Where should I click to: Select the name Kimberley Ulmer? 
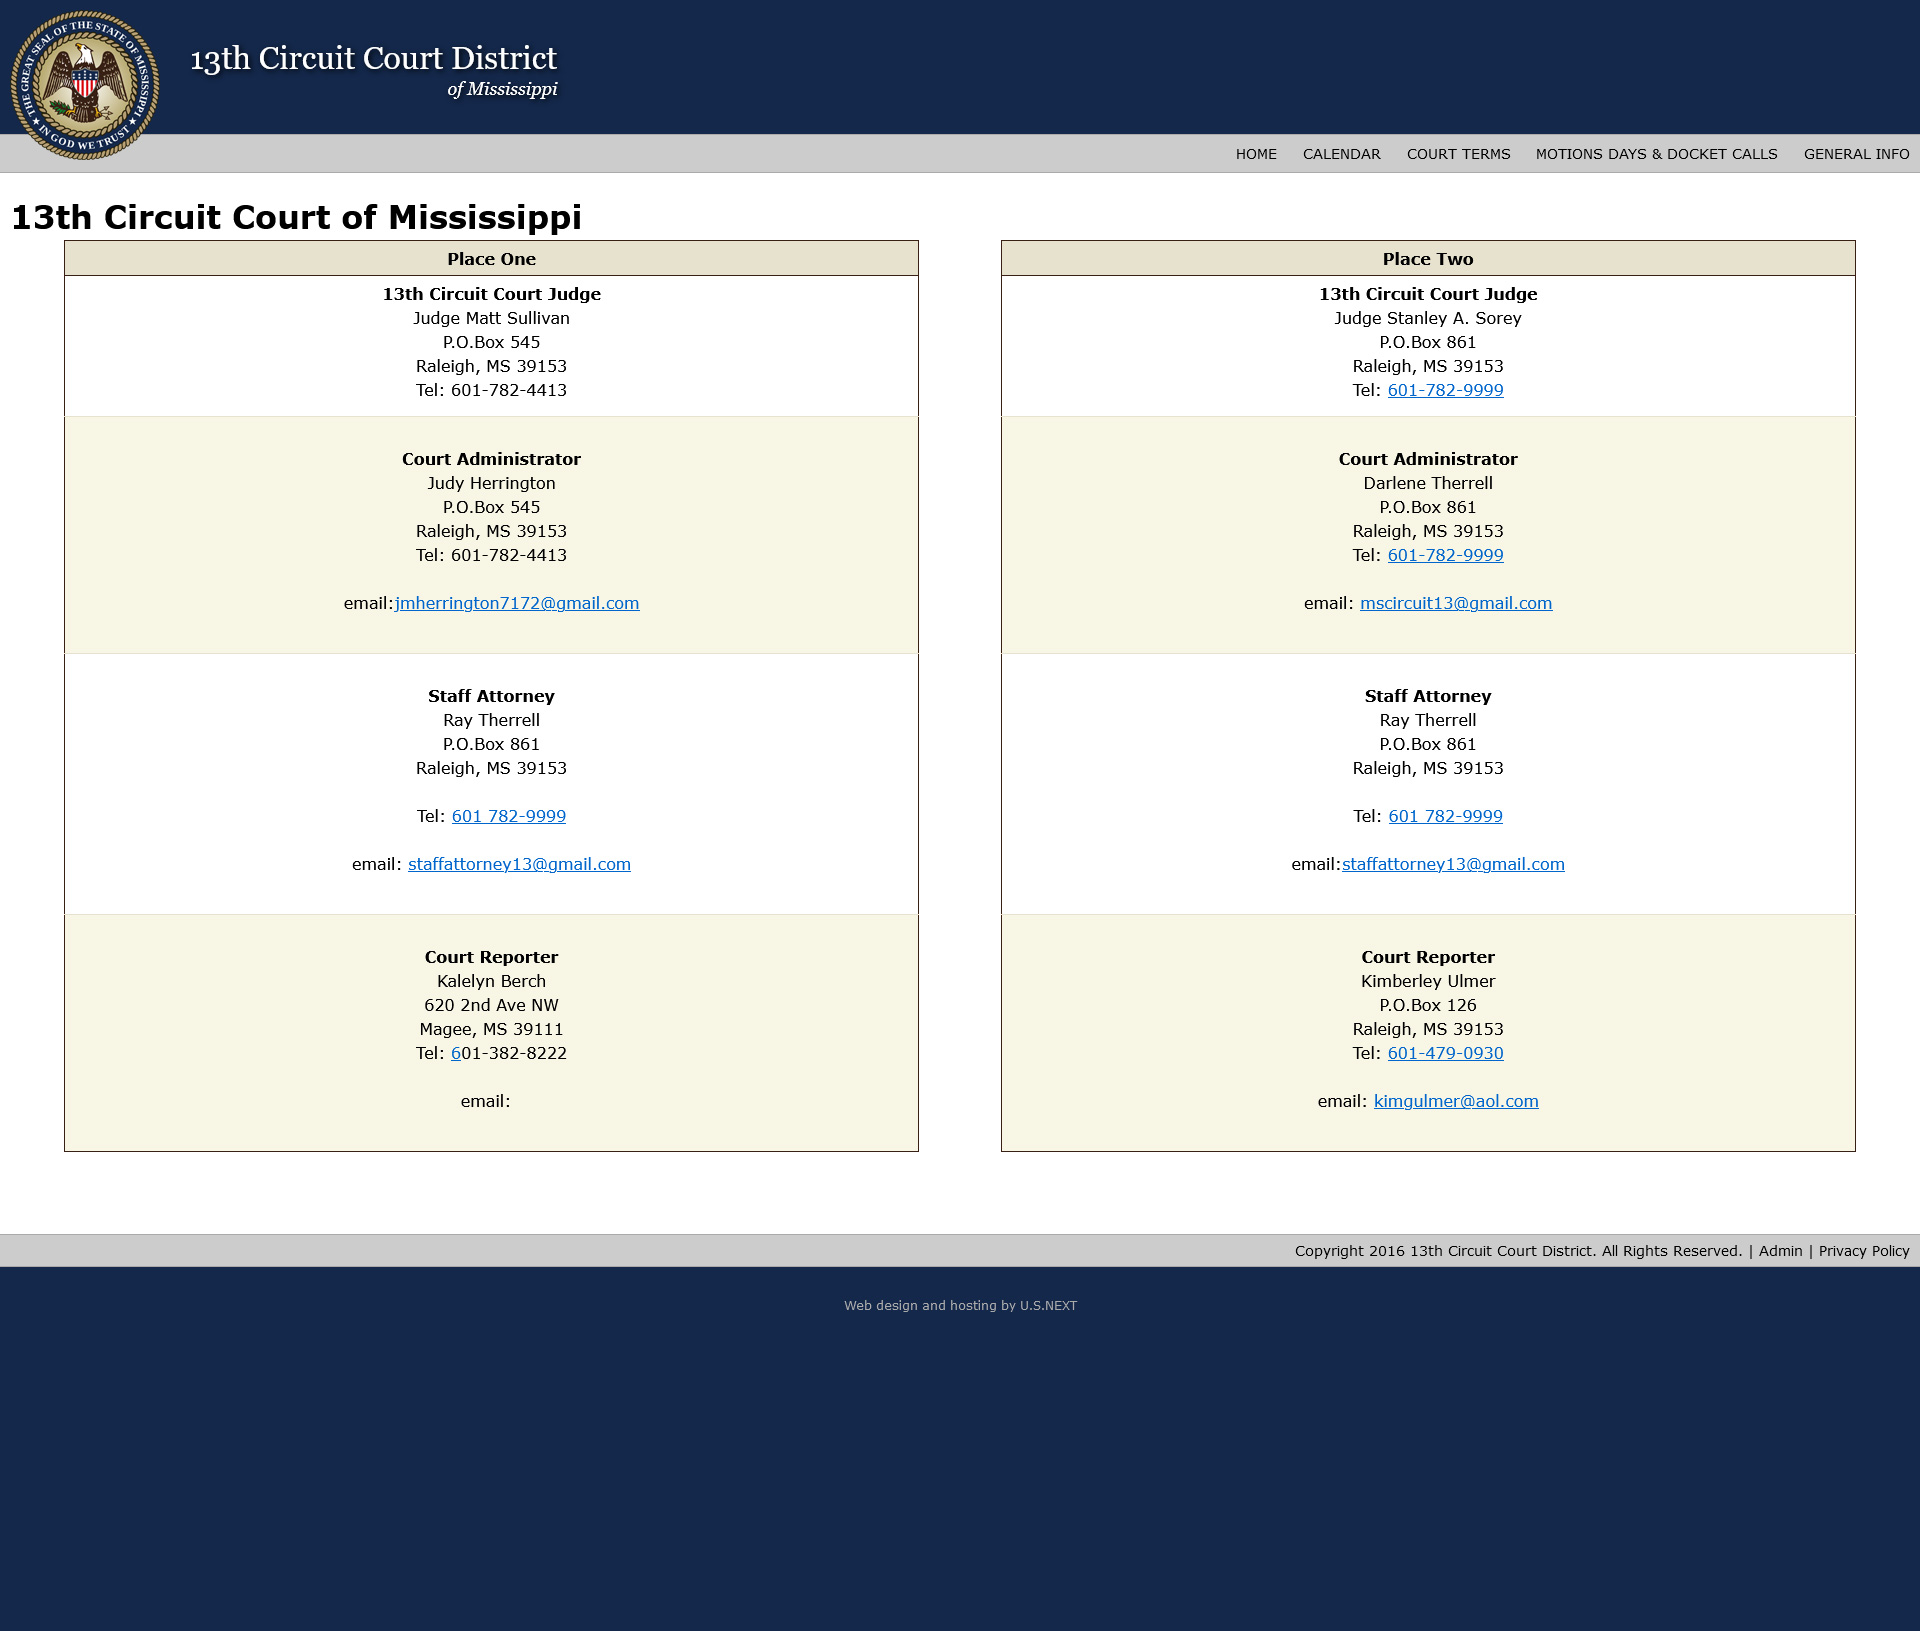click(1428, 981)
